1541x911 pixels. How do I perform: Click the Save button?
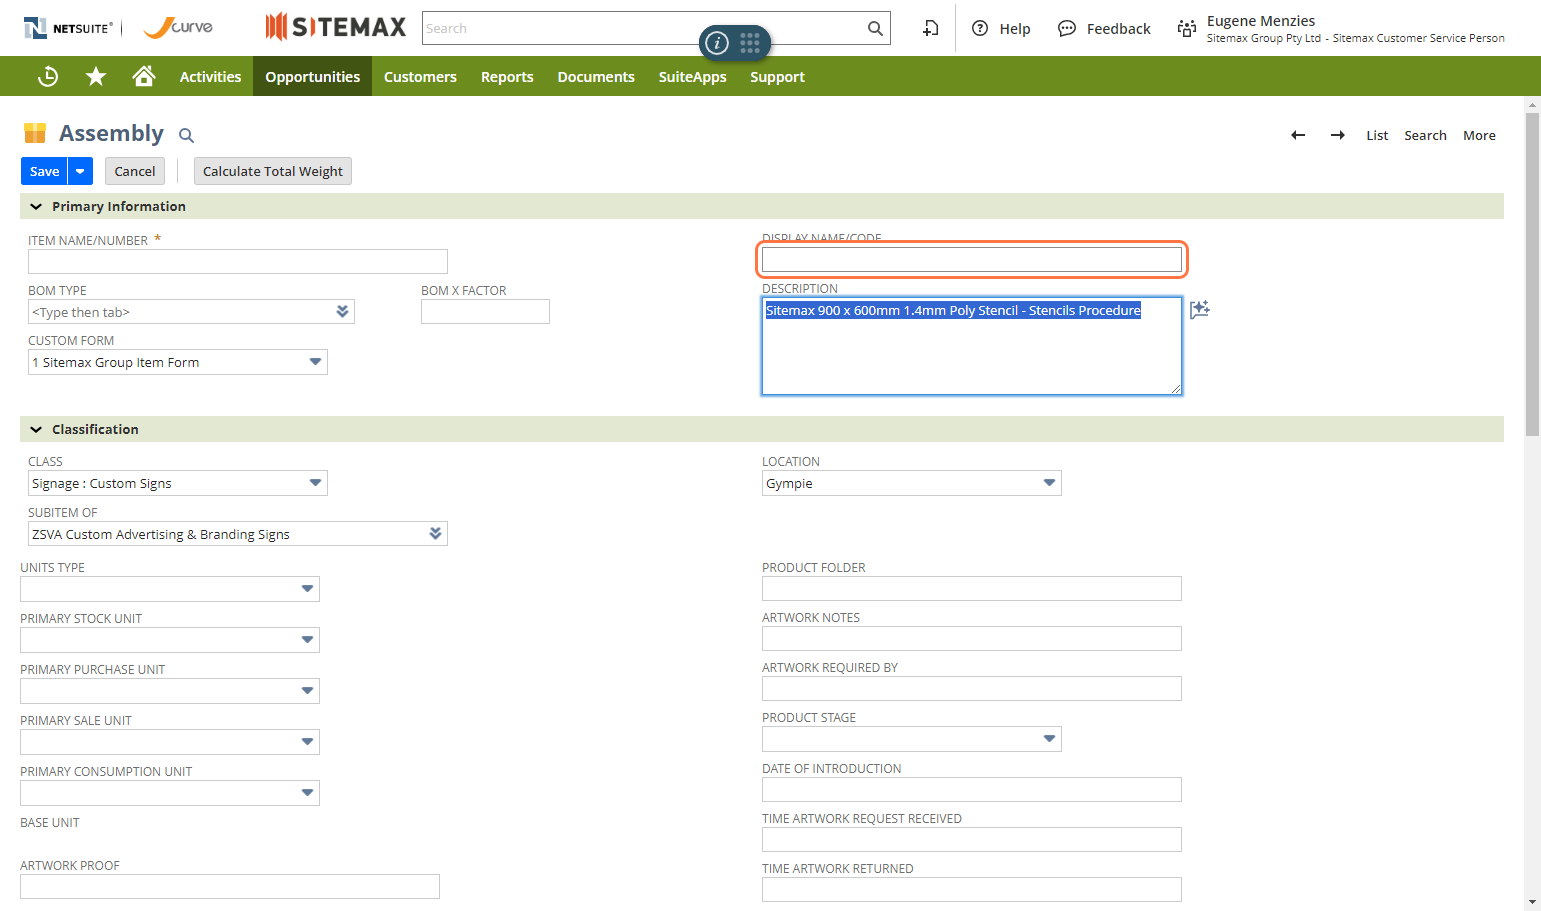(44, 171)
